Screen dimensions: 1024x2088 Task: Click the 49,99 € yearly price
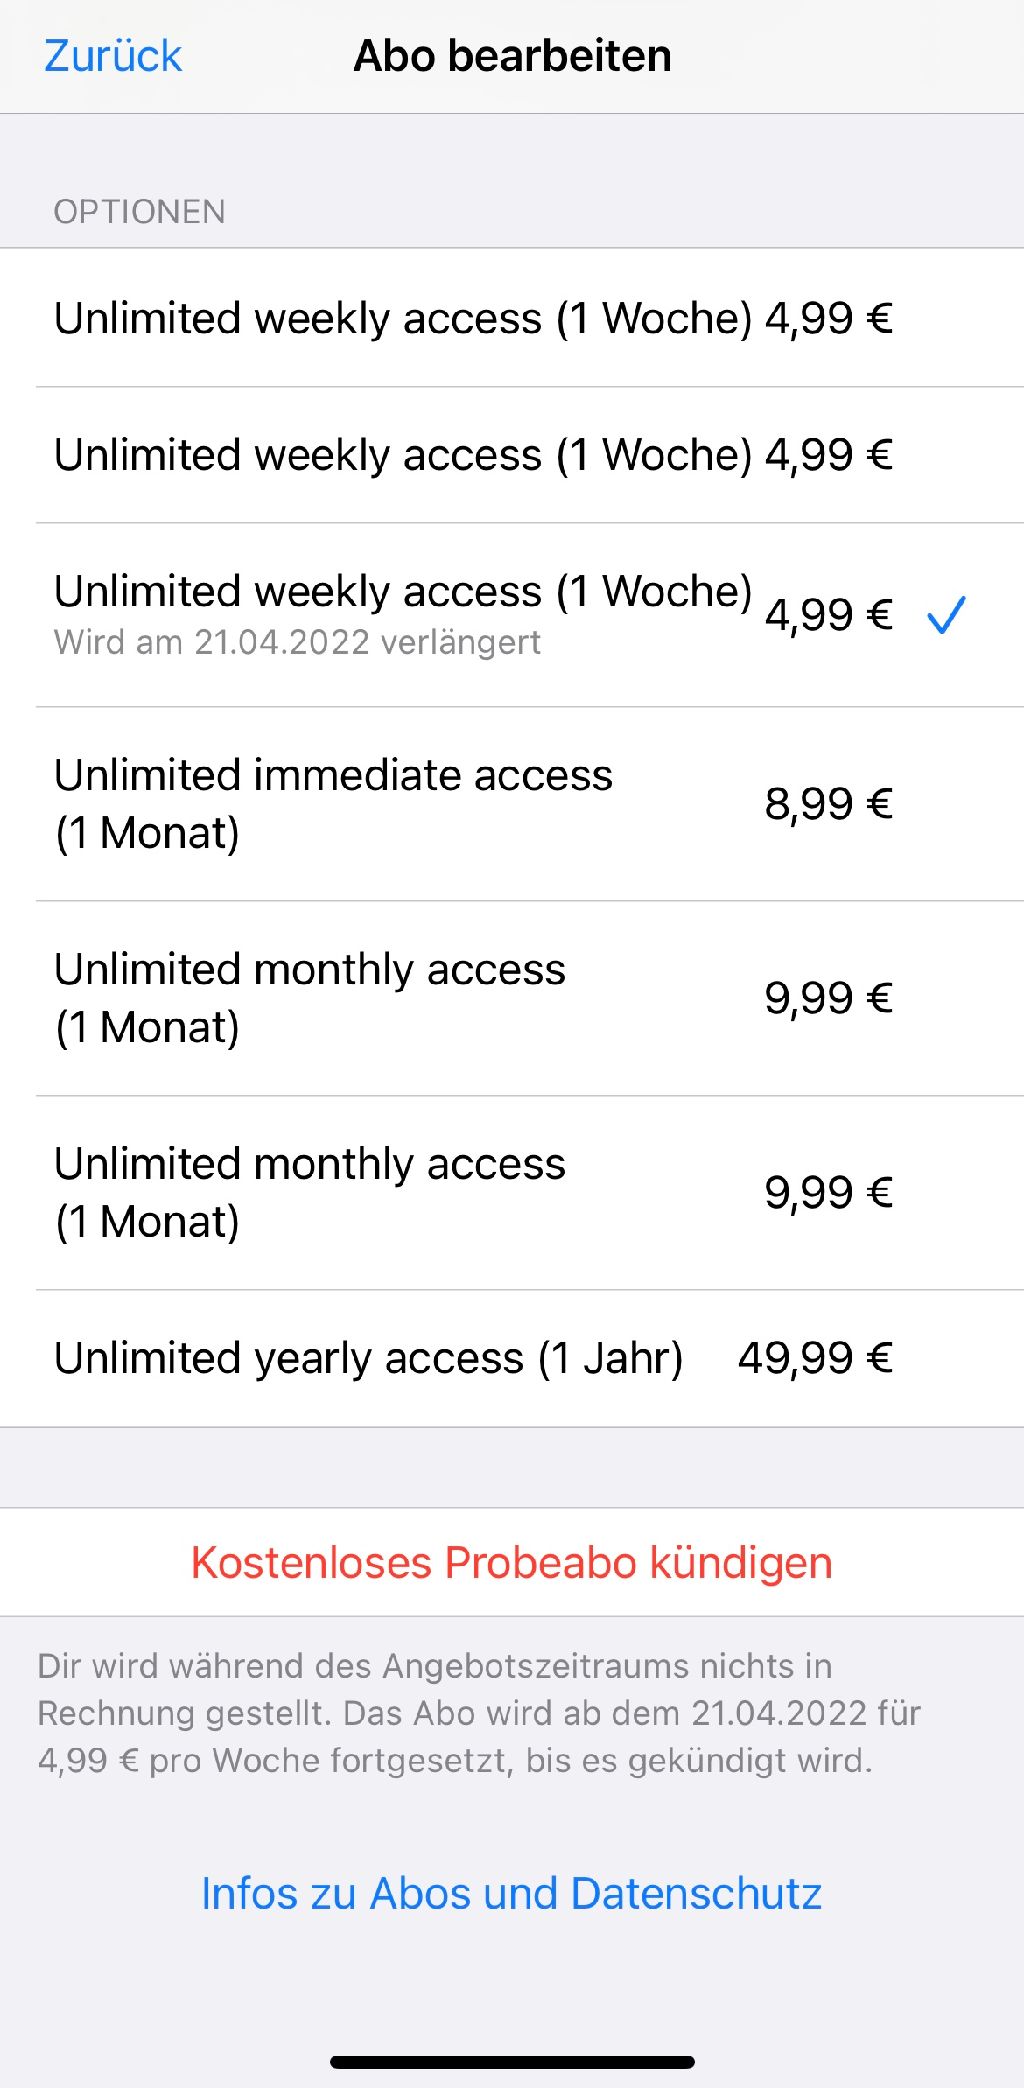pos(815,1358)
